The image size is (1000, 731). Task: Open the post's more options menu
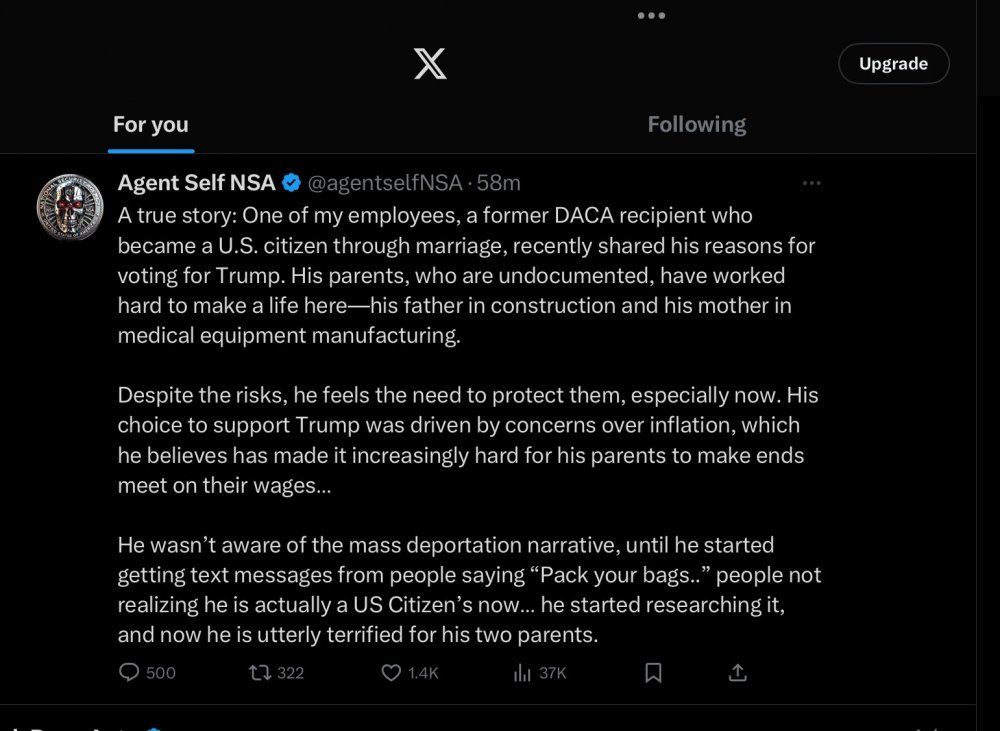click(x=812, y=183)
